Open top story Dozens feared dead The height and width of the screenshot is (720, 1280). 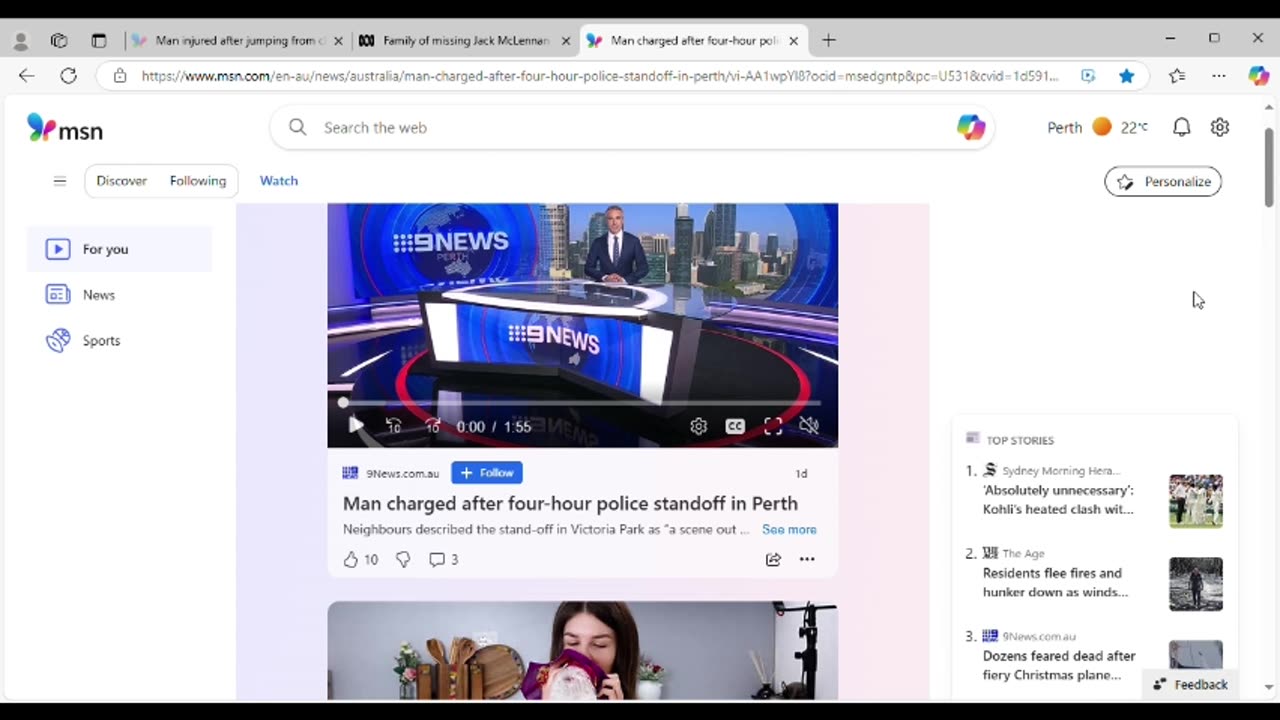click(1059, 665)
